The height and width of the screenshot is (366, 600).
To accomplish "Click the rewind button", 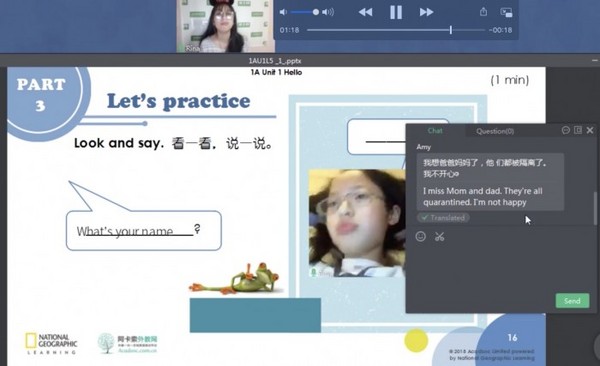I will pos(365,12).
